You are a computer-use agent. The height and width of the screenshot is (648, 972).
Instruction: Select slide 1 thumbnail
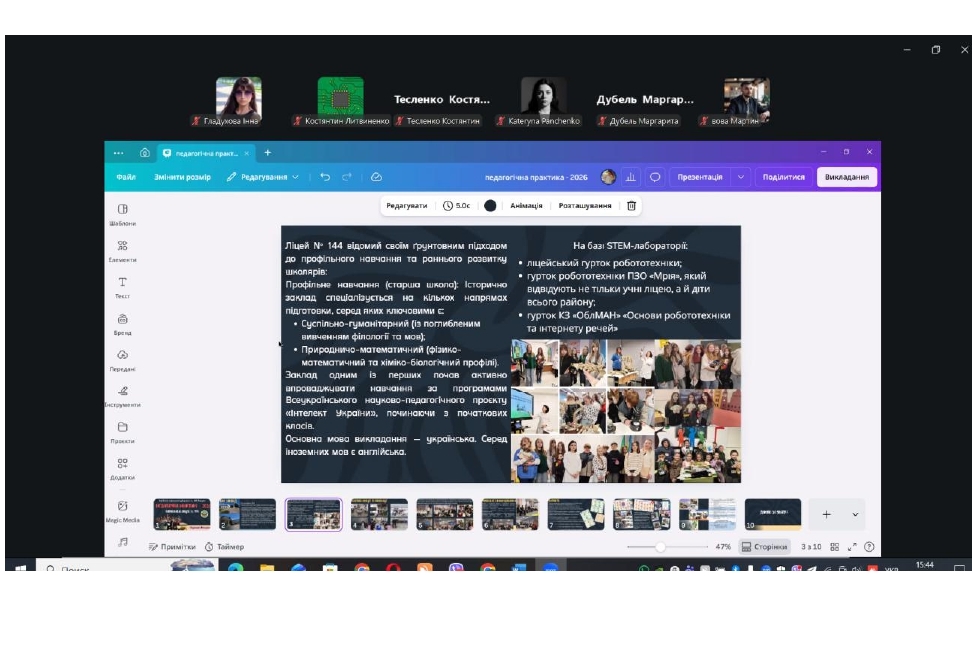coord(182,514)
